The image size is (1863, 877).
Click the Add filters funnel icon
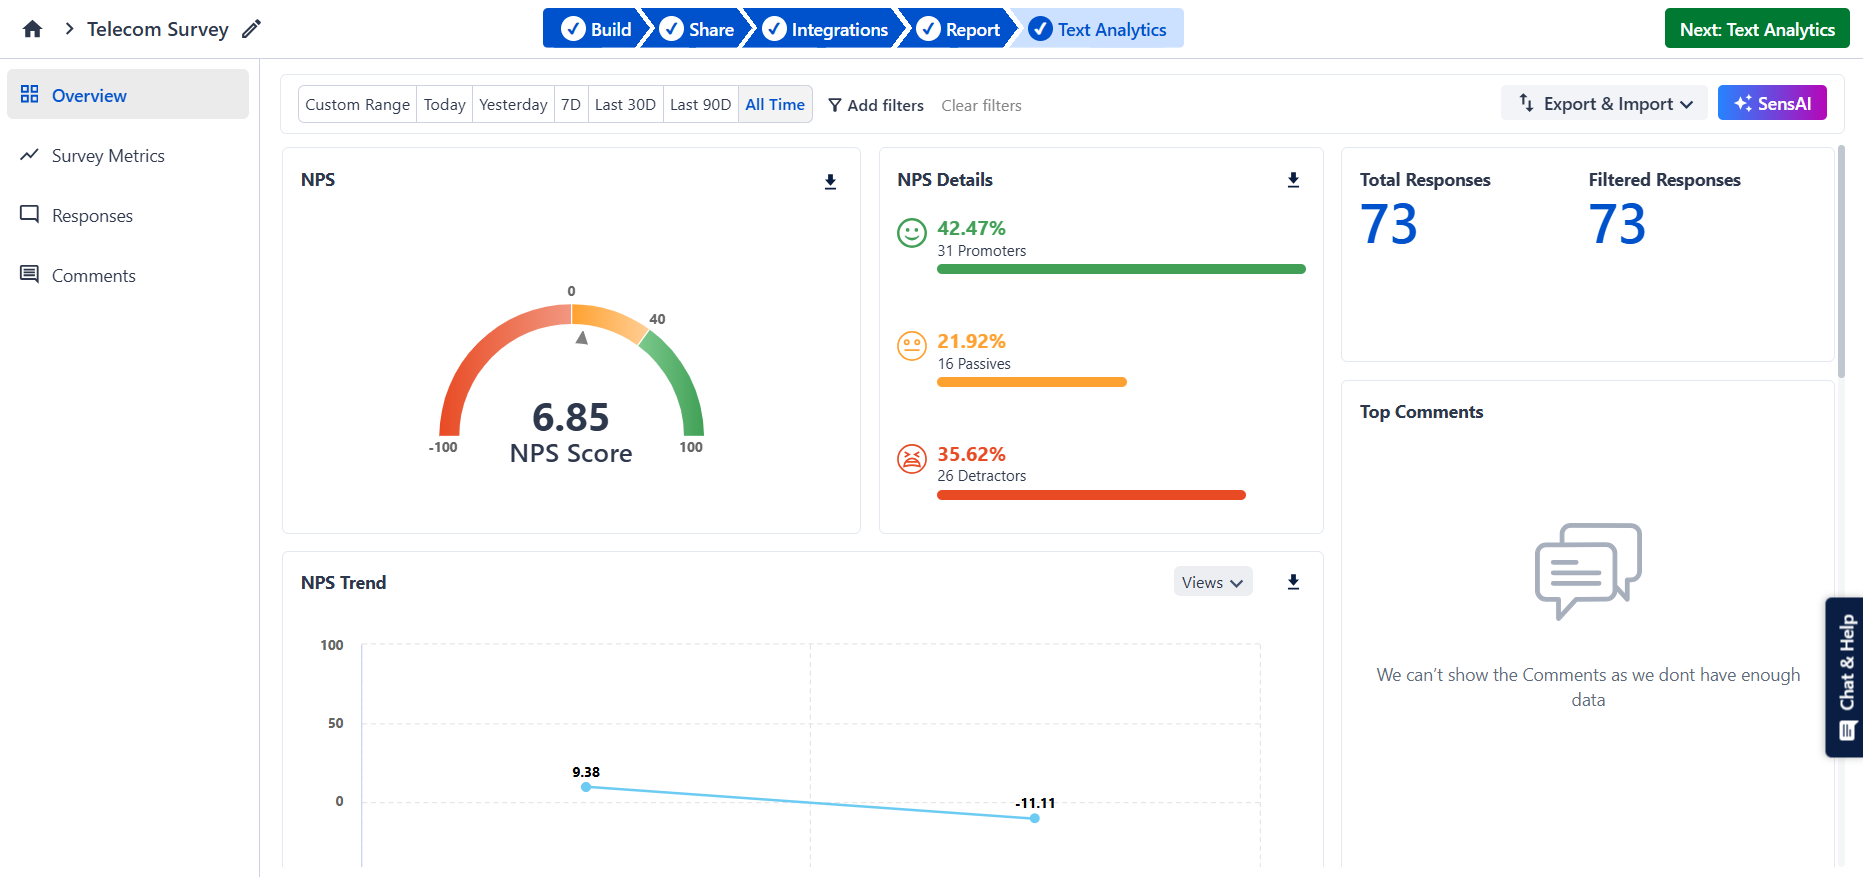click(x=835, y=105)
